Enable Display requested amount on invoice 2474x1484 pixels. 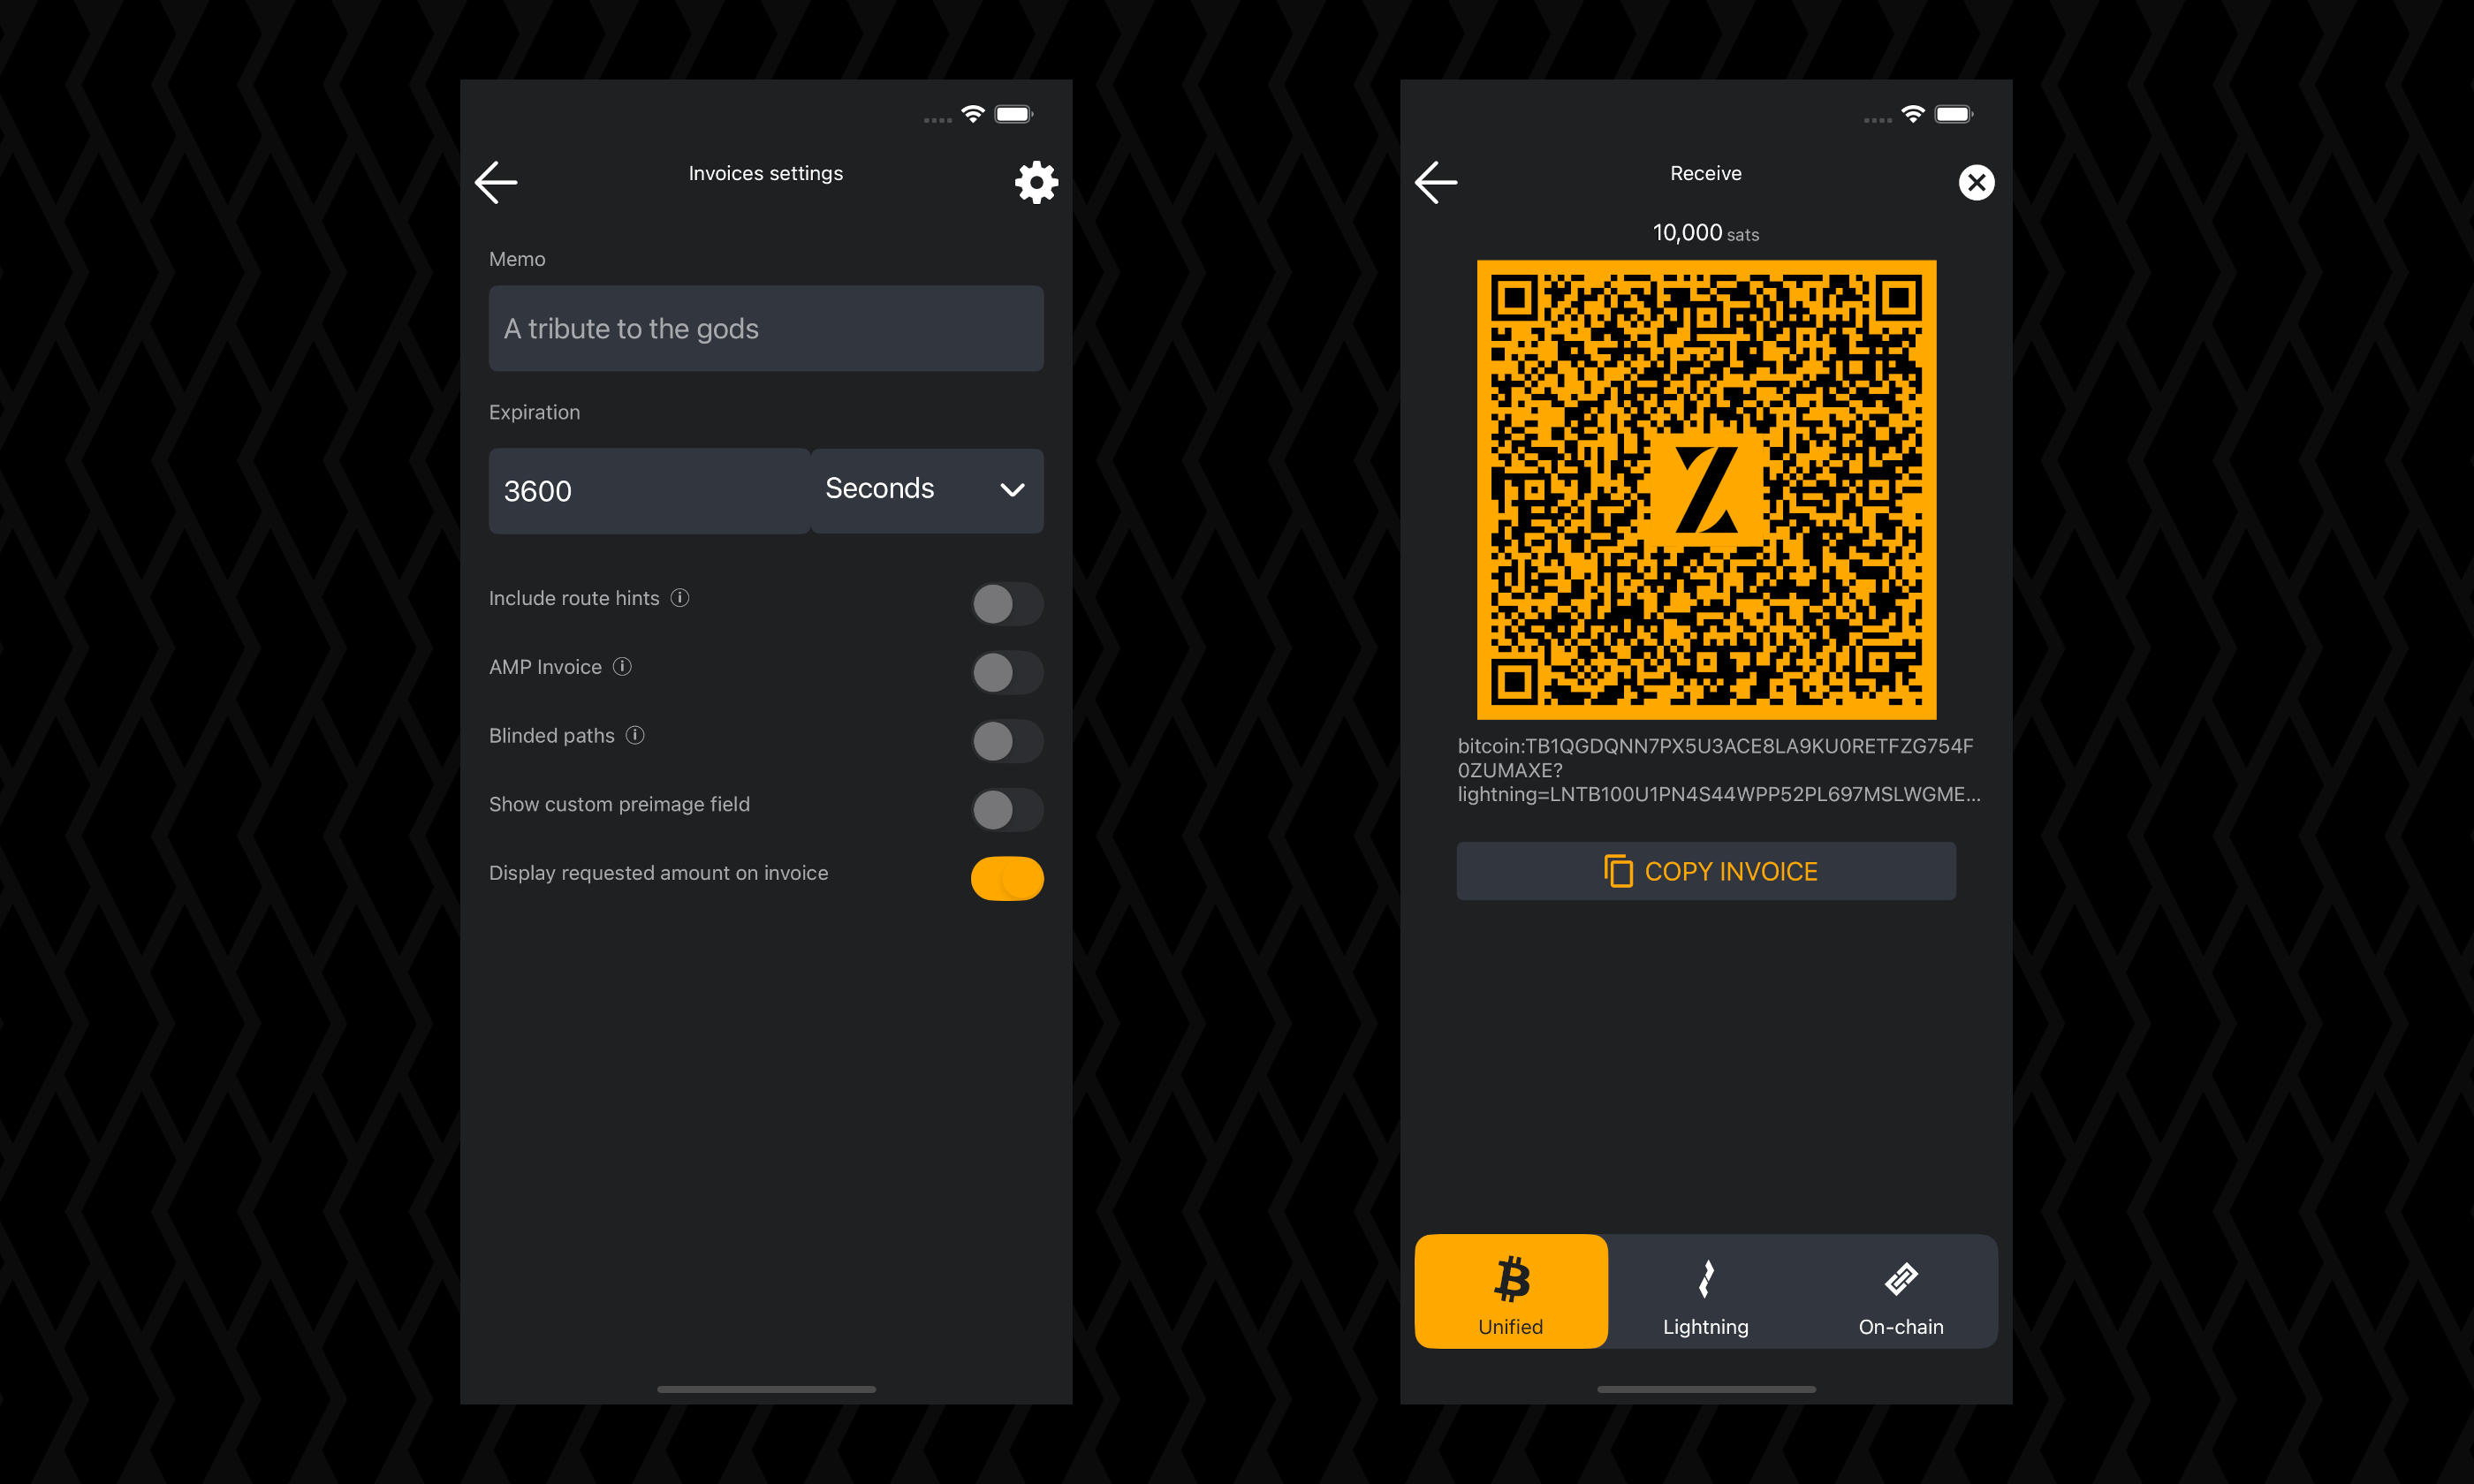click(1007, 876)
